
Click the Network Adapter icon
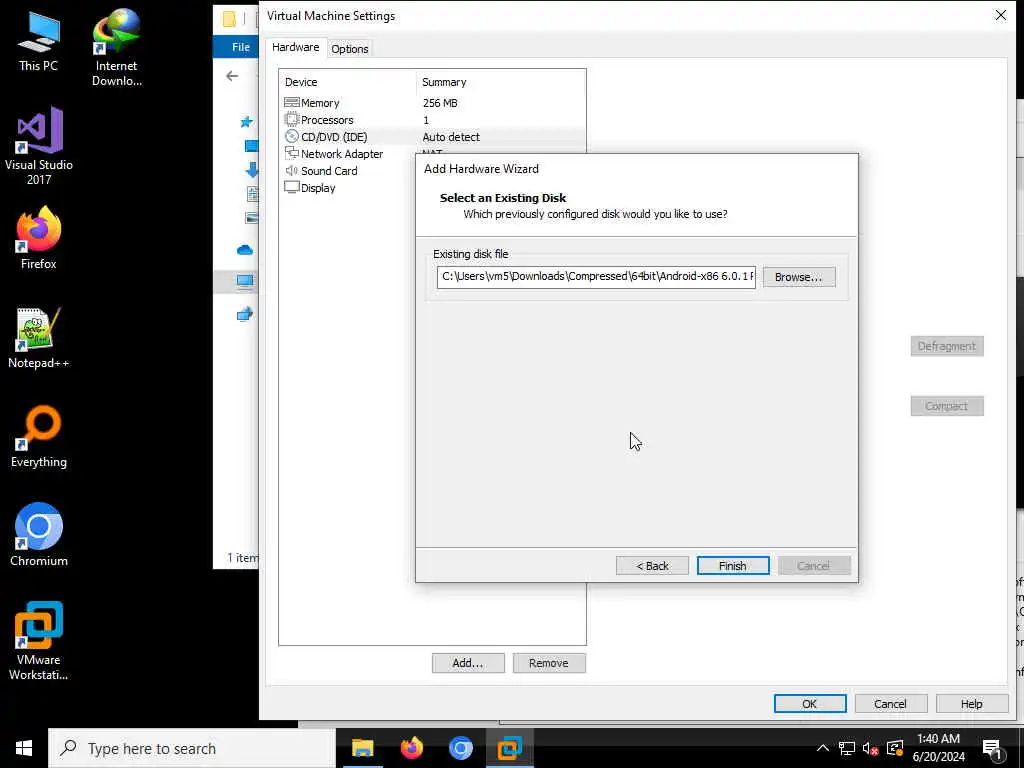291,153
